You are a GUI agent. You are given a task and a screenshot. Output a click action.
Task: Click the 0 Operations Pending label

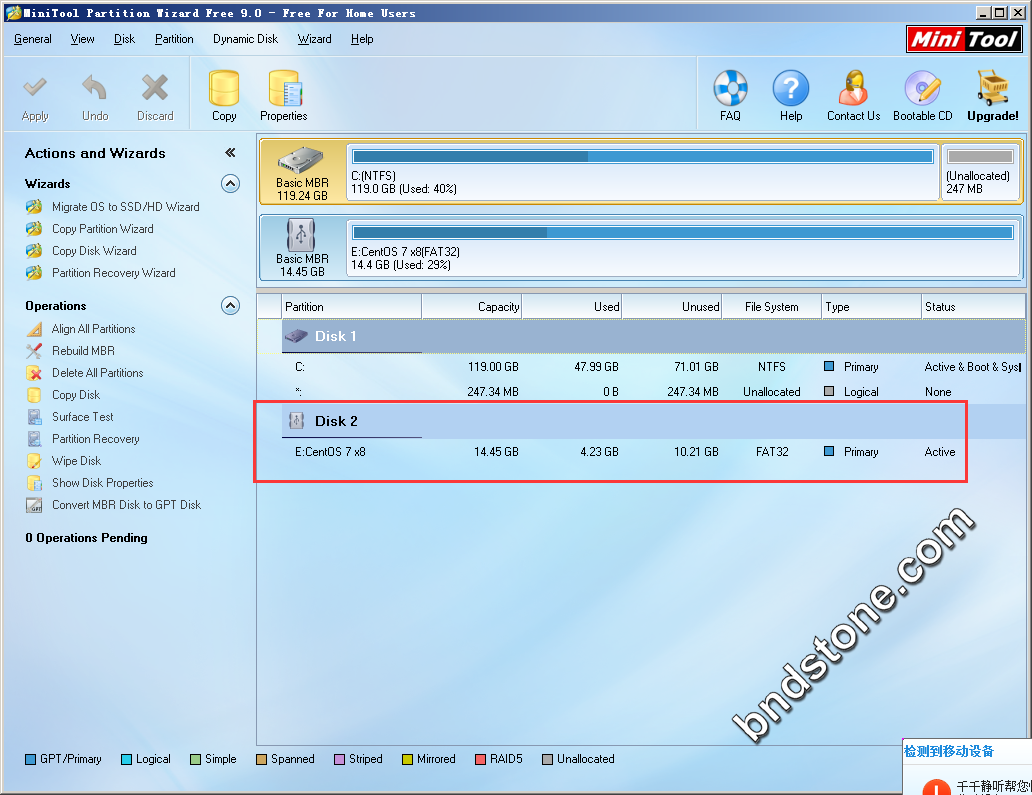[86, 538]
